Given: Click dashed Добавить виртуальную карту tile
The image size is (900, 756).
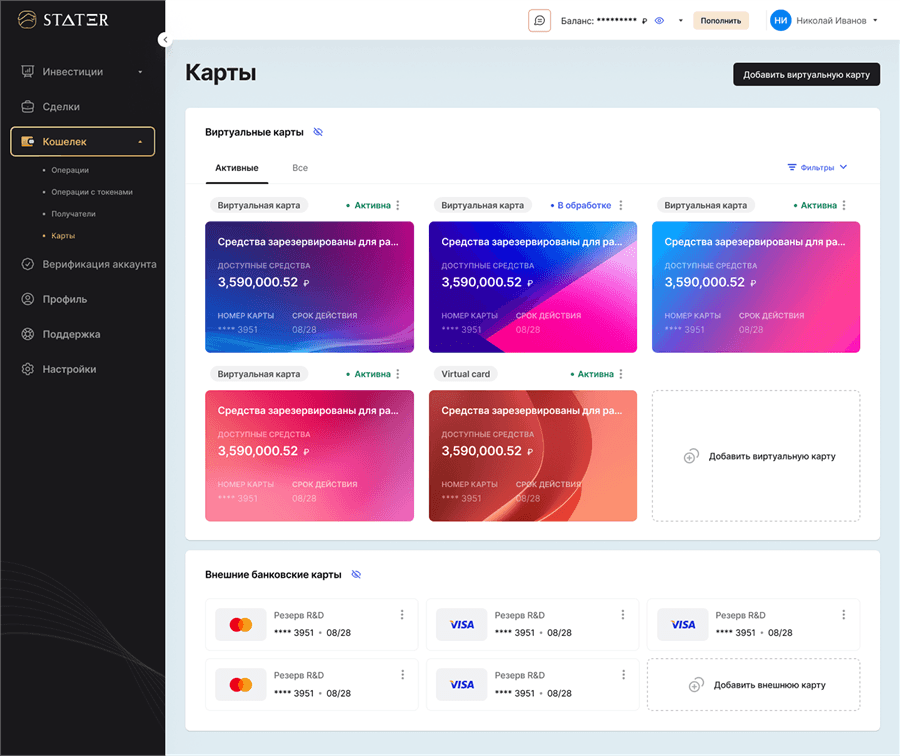Looking at the screenshot, I should (x=756, y=456).
